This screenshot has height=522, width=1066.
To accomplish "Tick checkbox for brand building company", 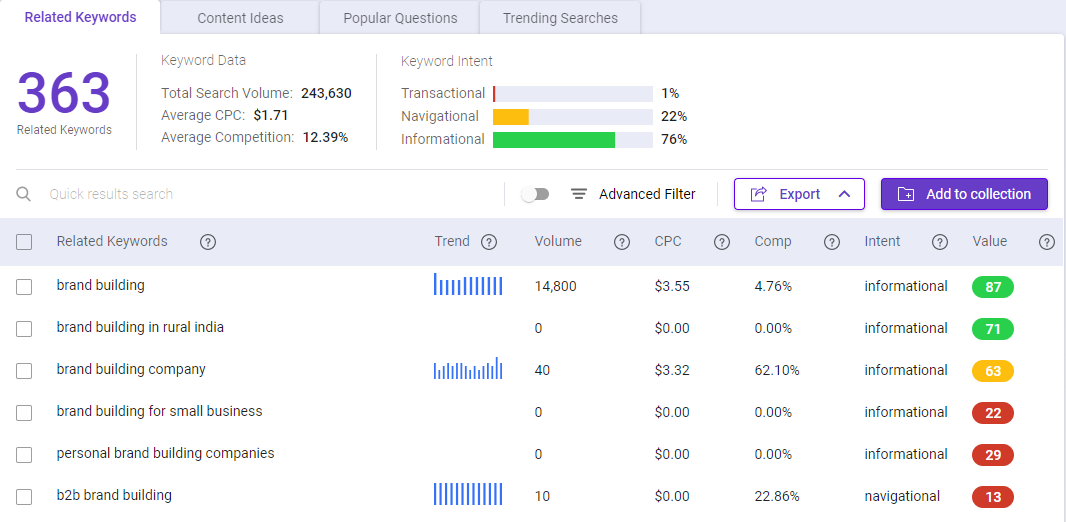I will pyautogui.click(x=24, y=371).
